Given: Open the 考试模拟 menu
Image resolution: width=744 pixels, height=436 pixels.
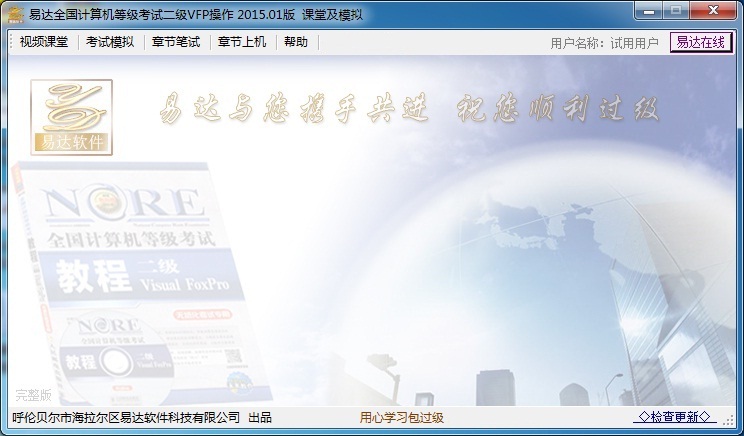Looking at the screenshot, I should (x=110, y=42).
